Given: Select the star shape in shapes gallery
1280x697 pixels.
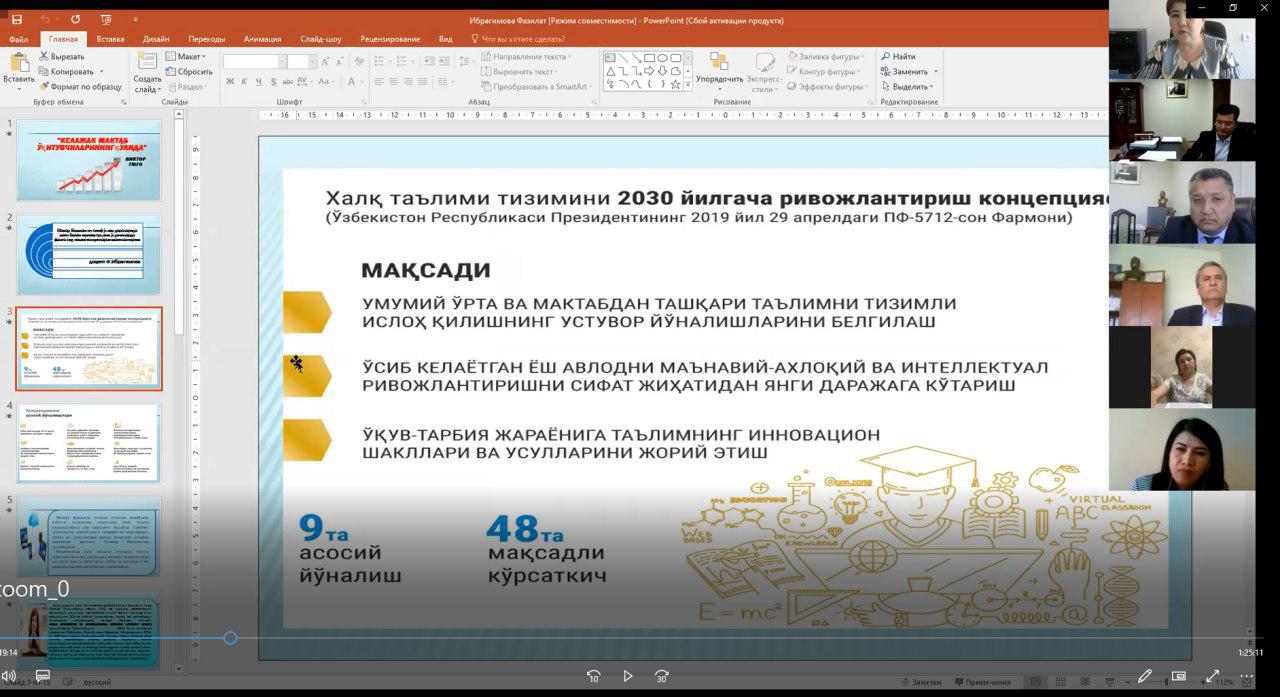Looking at the screenshot, I should click(675, 84).
